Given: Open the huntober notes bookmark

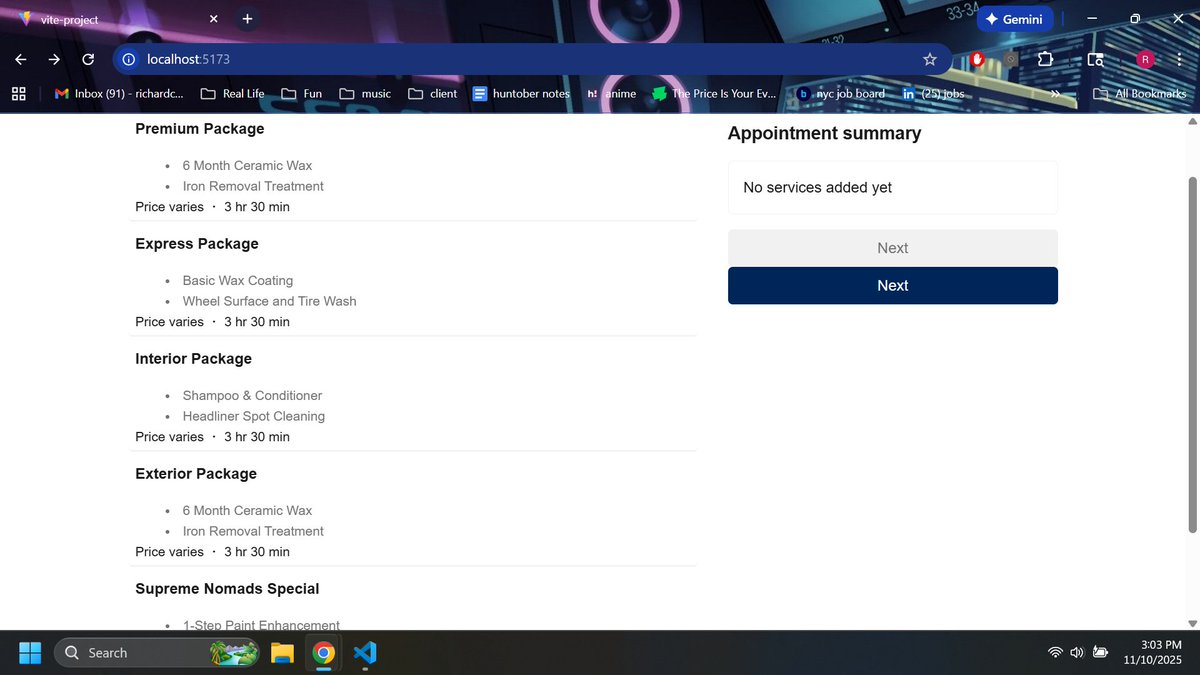Looking at the screenshot, I should point(521,93).
